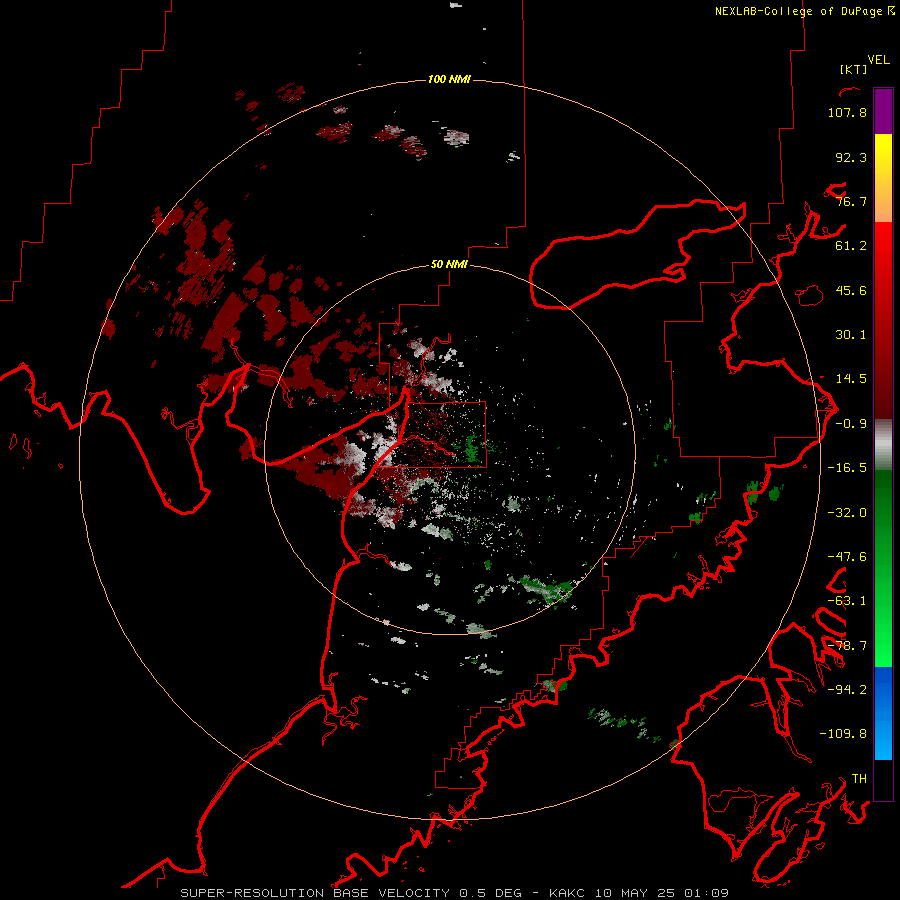This screenshot has width=900, height=900.
Task: Click the -16.5 velocity scale value
Action: point(847,468)
